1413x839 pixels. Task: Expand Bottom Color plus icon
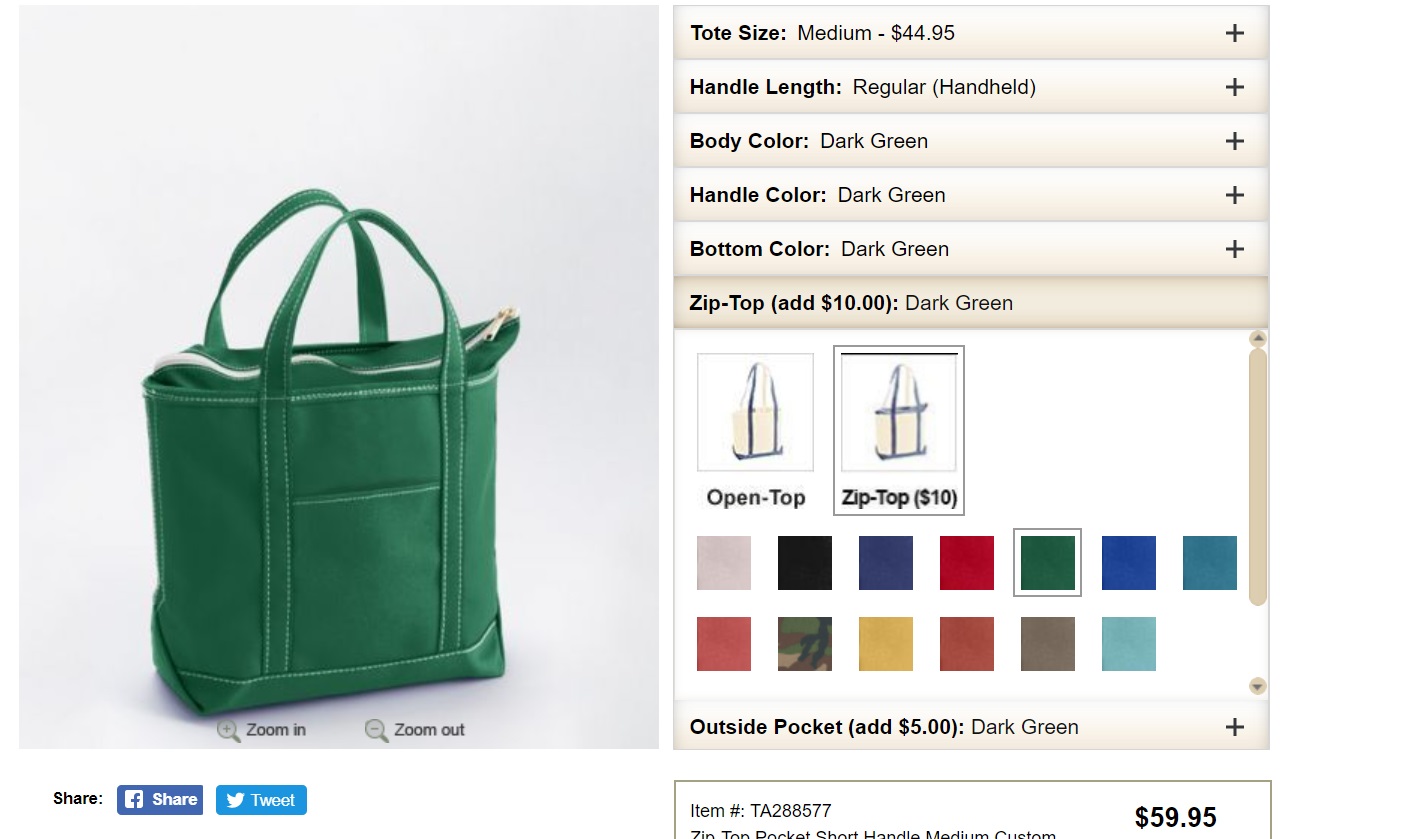(1235, 249)
